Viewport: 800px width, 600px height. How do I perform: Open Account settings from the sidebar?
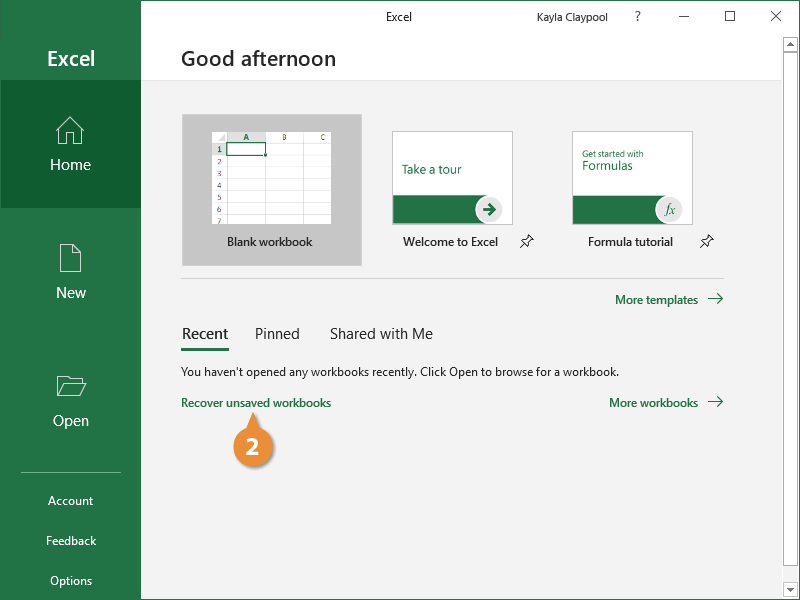(x=70, y=500)
